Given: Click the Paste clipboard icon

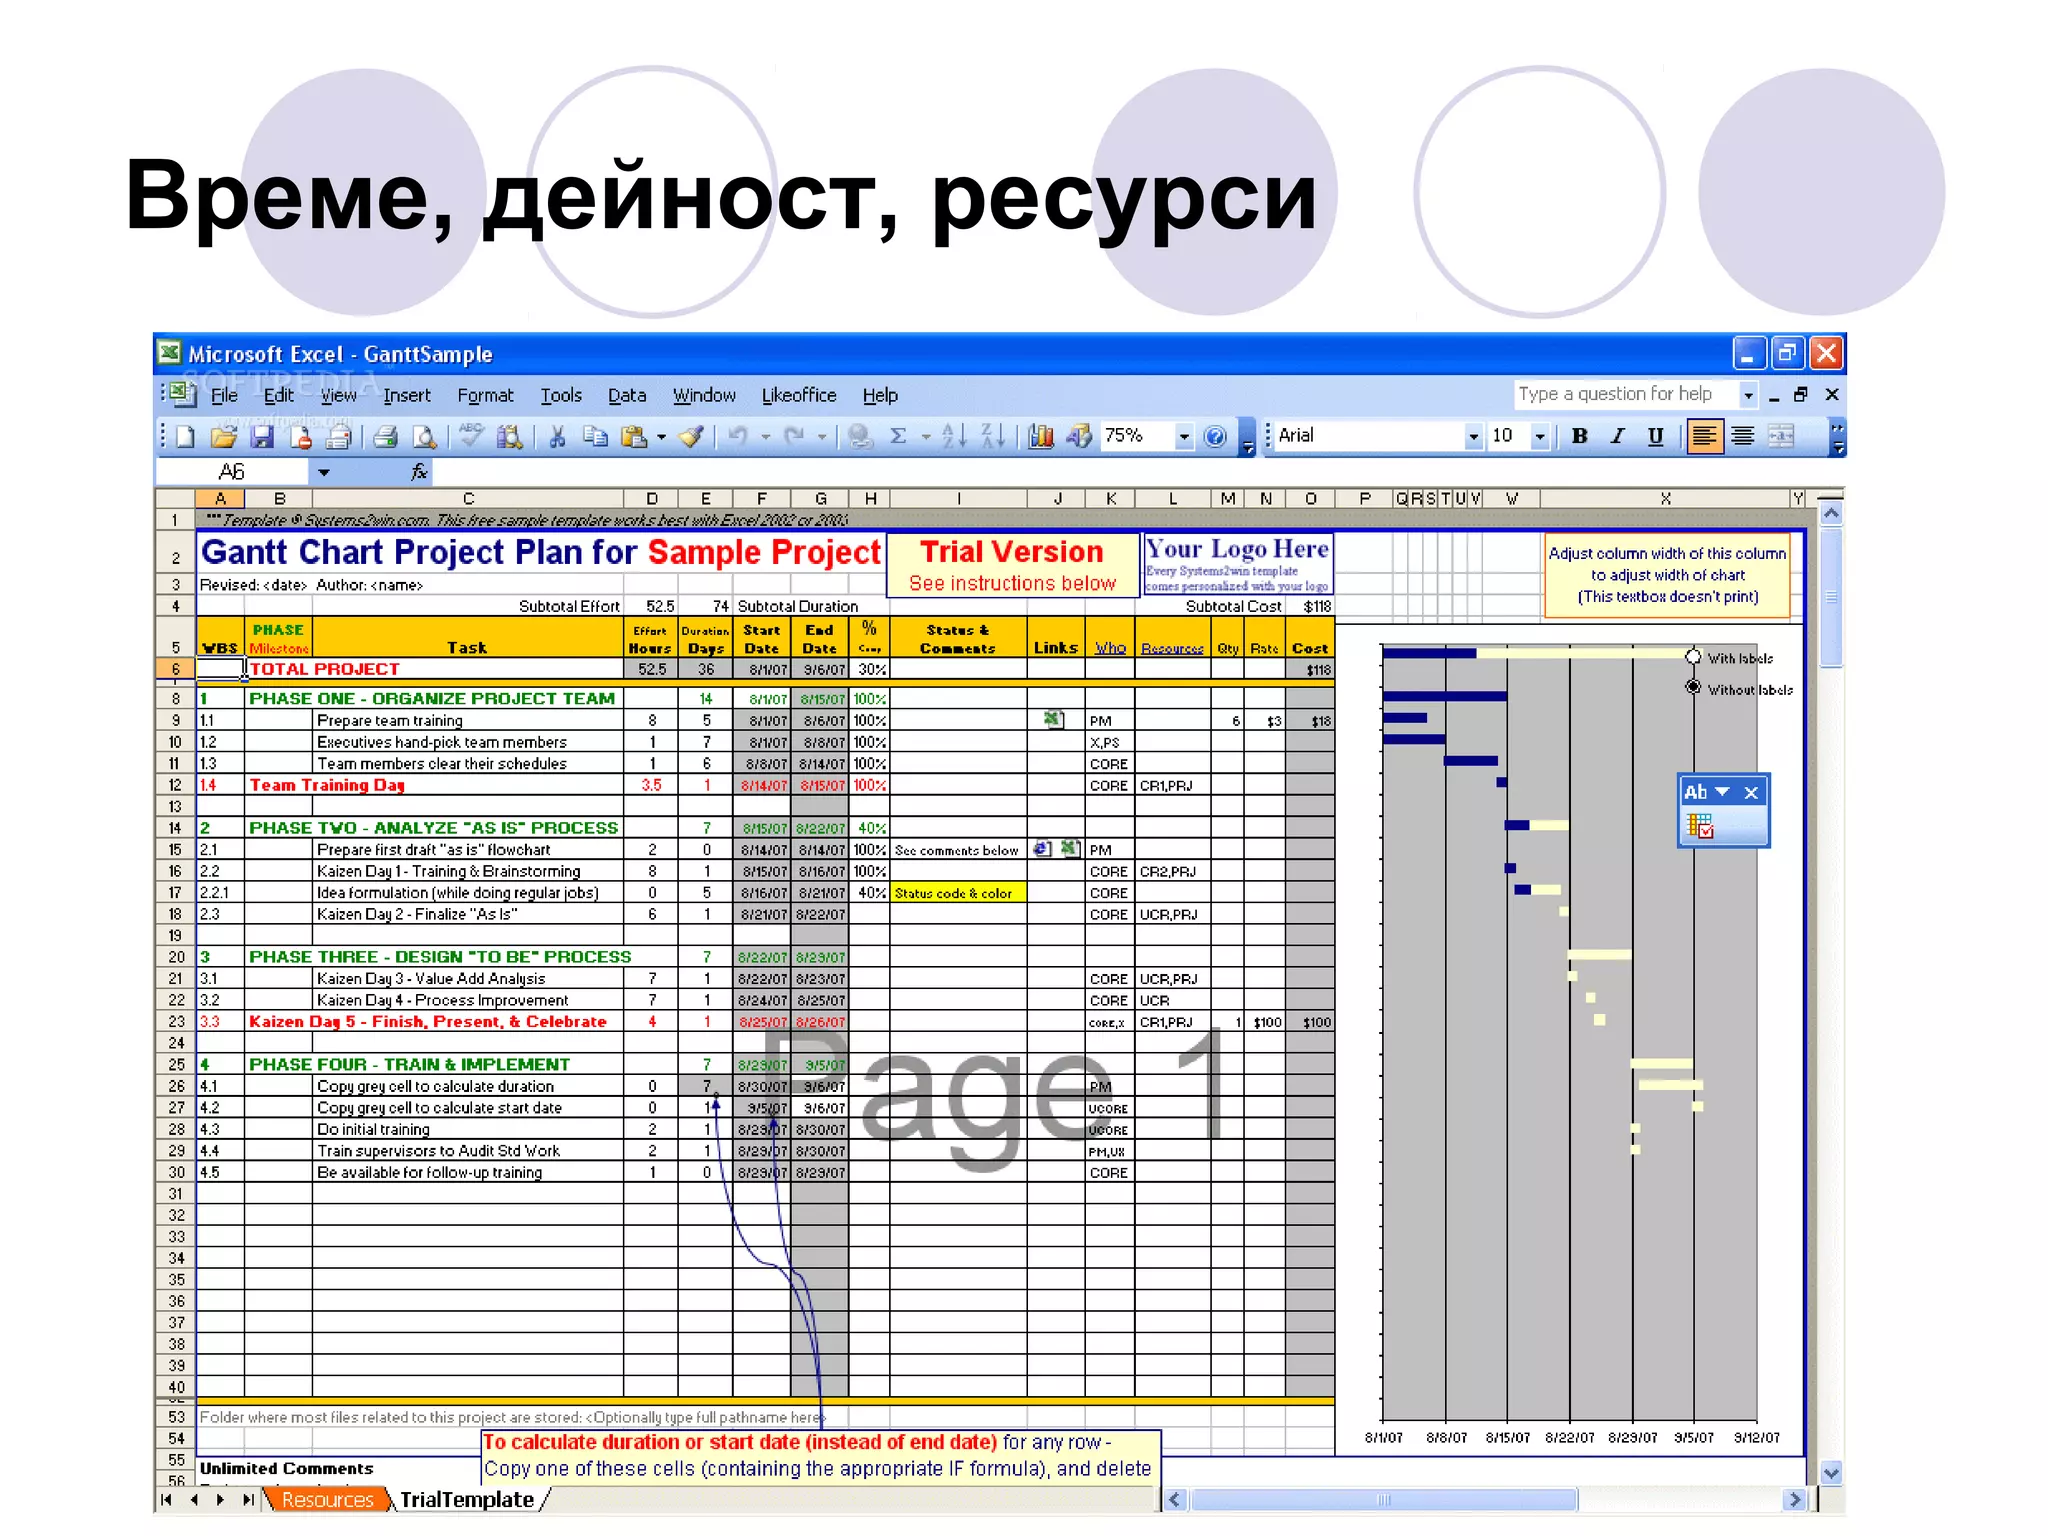Looking at the screenshot, I should tap(633, 436).
